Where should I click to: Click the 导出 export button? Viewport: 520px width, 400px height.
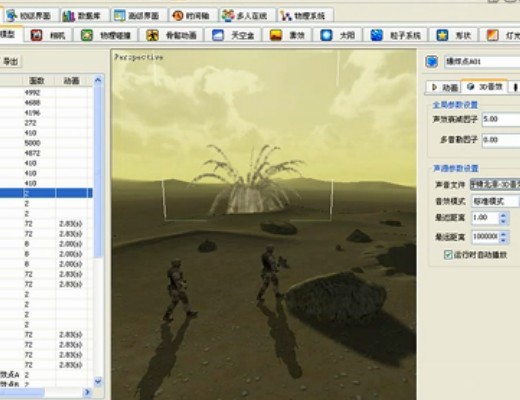10,61
